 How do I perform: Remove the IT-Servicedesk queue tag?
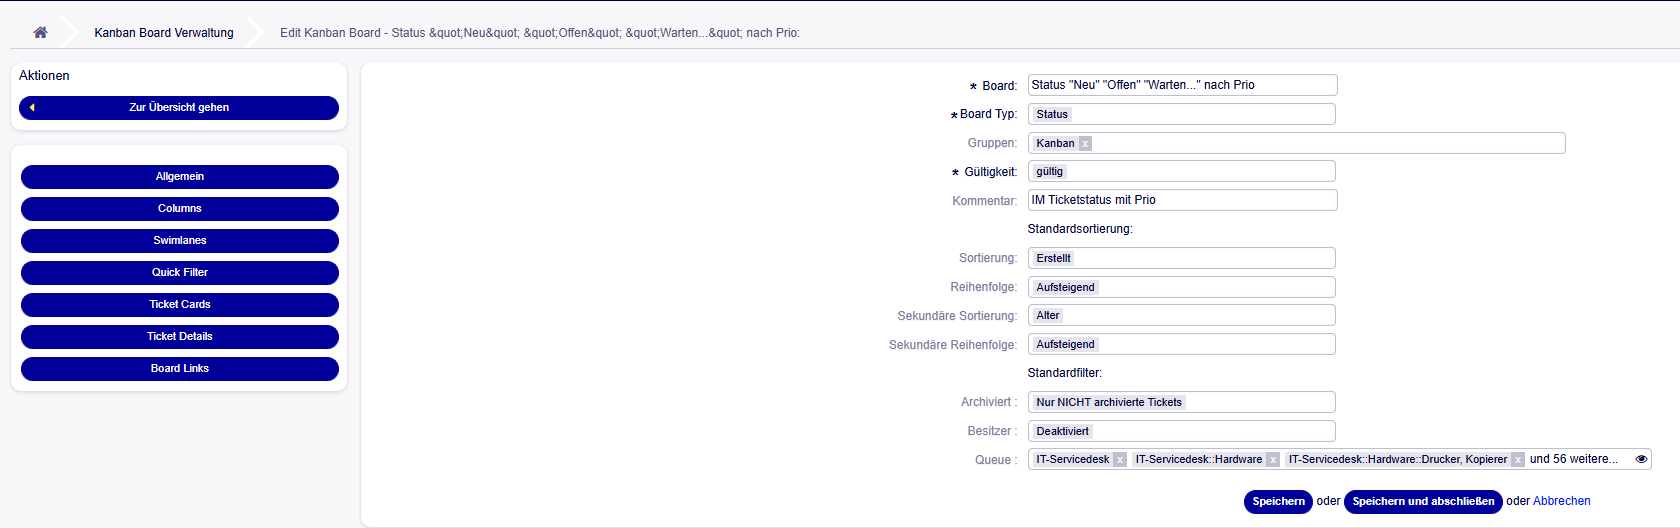click(x=1120, y=460)
